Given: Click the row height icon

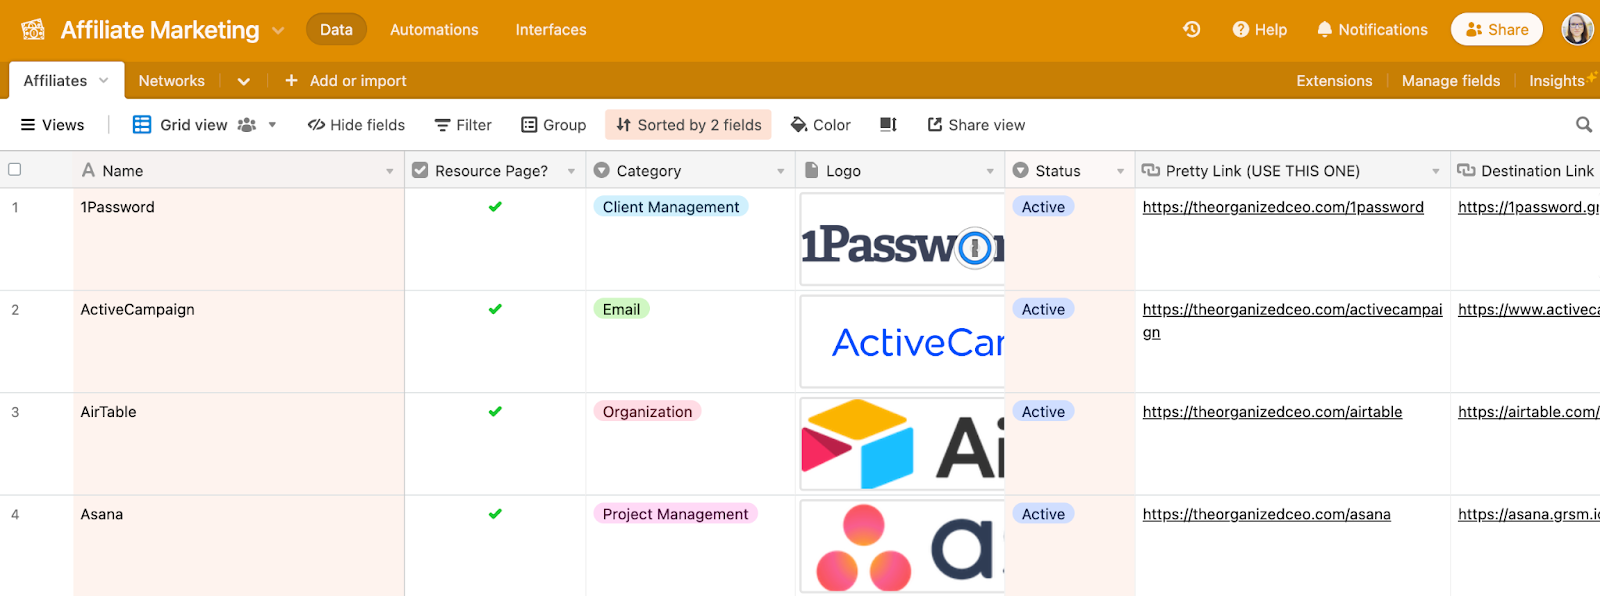Looking at the screenshot, I should click(x=888, y=125).
